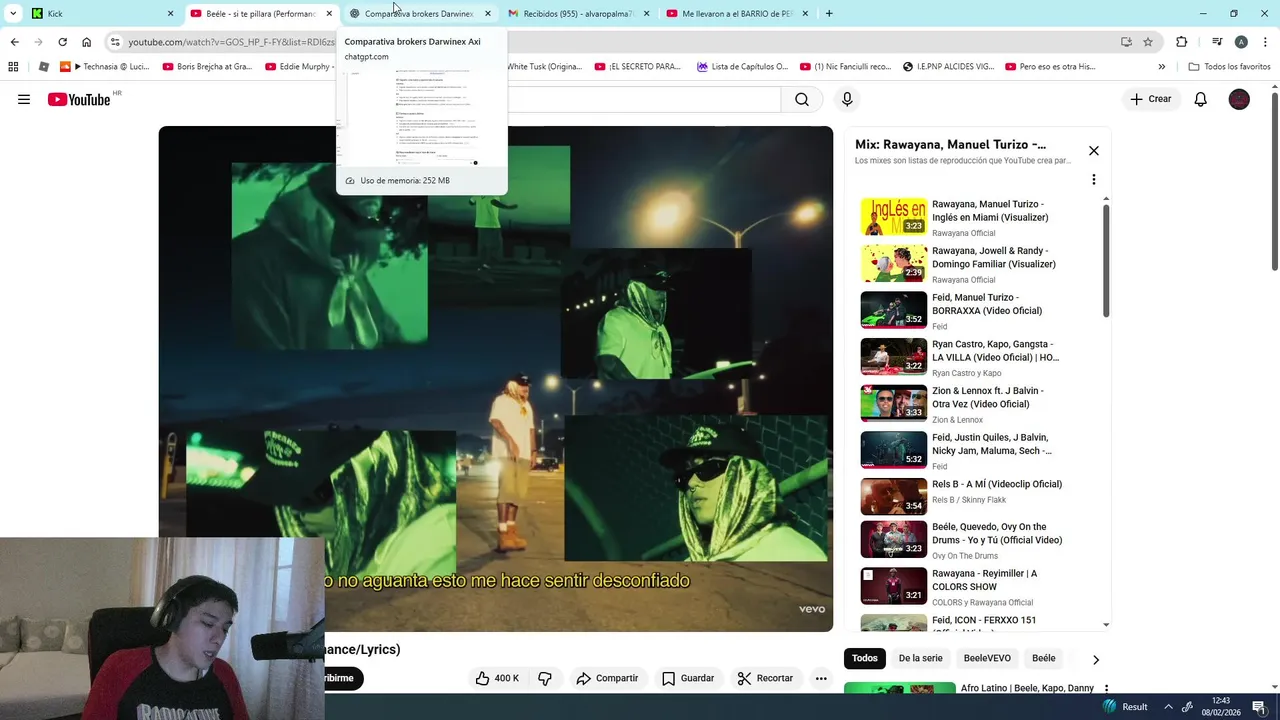Image resolution: width=1280 pixels, height=720 pixels.
Task: Open YouTube notifications bell
Action: [x=1200, y=99]
